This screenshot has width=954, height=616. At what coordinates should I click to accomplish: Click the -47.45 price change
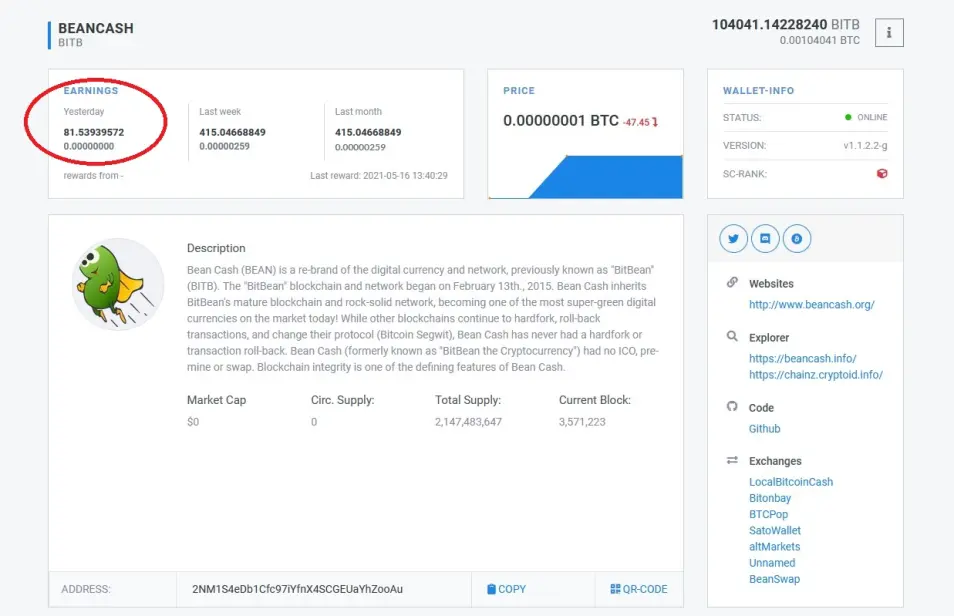[636, 122]
